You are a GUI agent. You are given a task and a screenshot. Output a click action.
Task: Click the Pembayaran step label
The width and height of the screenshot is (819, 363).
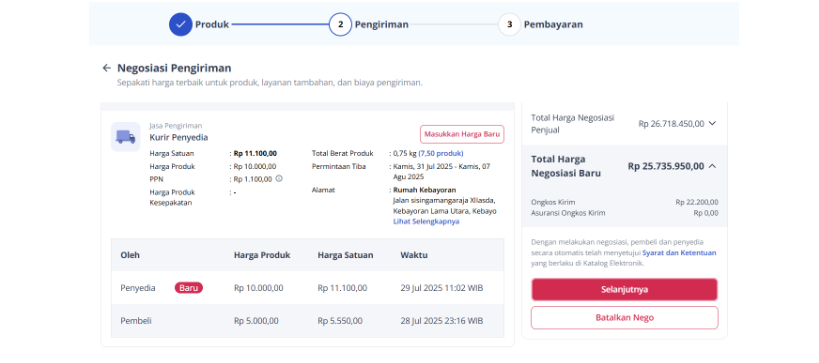point(553,25)
